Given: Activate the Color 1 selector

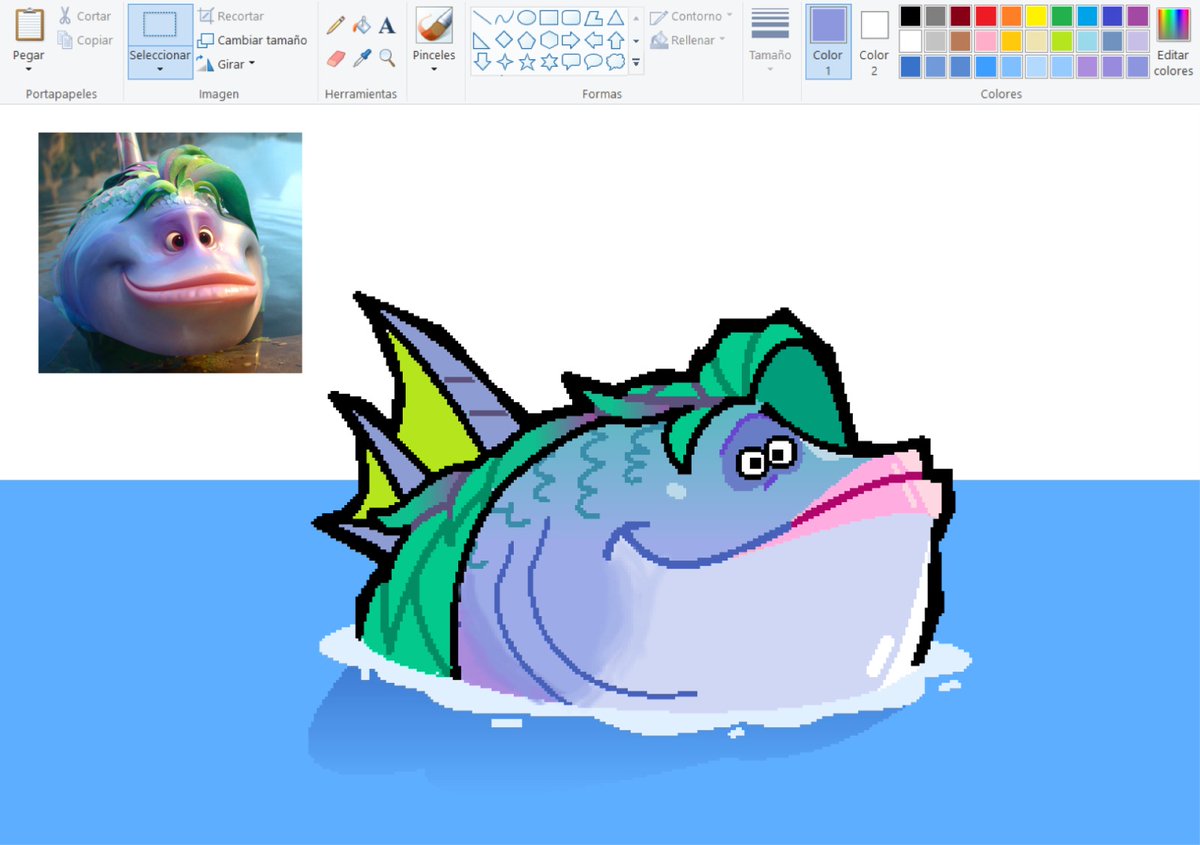Looking at the screenshot, I should pos(828,42).
